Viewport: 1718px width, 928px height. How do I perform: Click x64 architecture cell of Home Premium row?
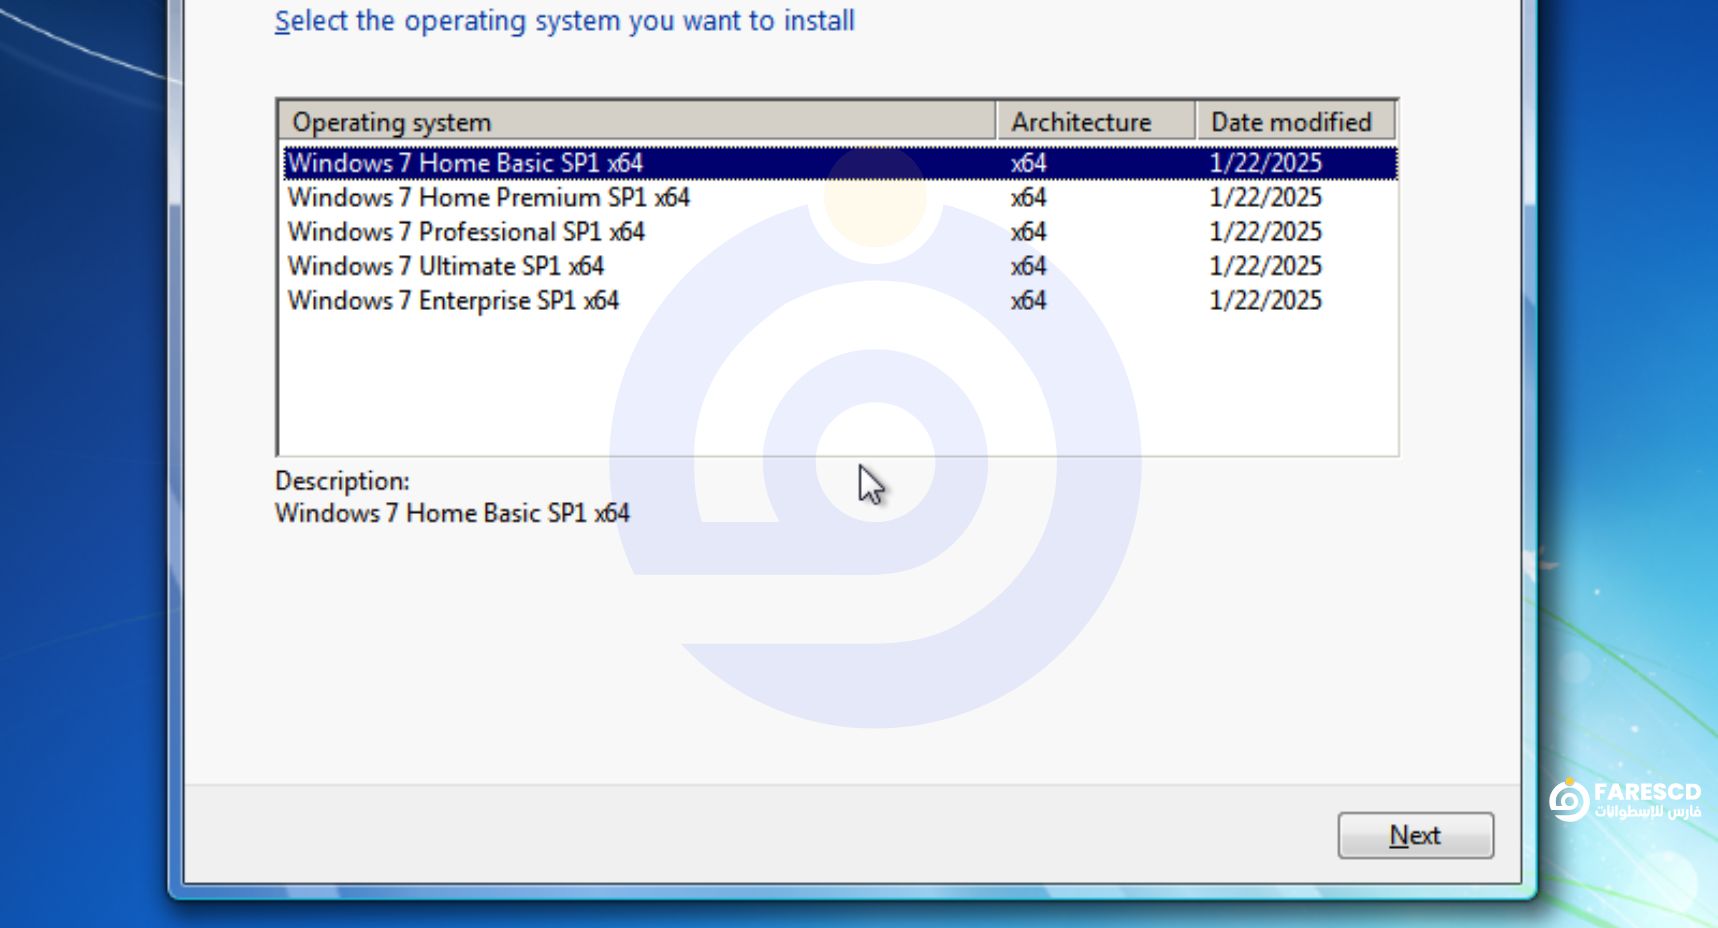[x=1028, y=197]
